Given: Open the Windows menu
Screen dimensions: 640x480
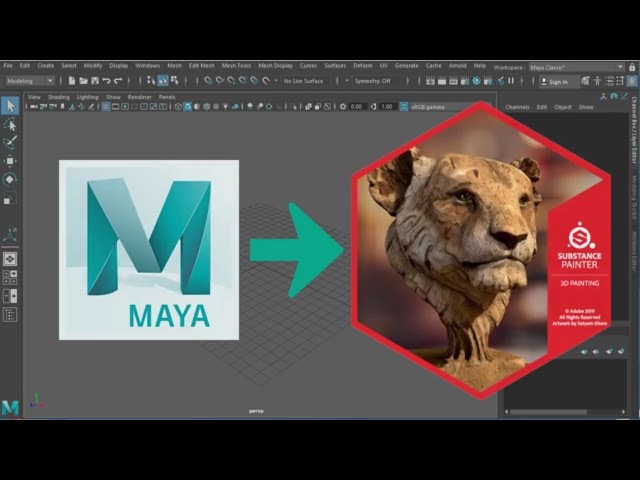Looking at the screenshot, I should [x=147, y=65].
